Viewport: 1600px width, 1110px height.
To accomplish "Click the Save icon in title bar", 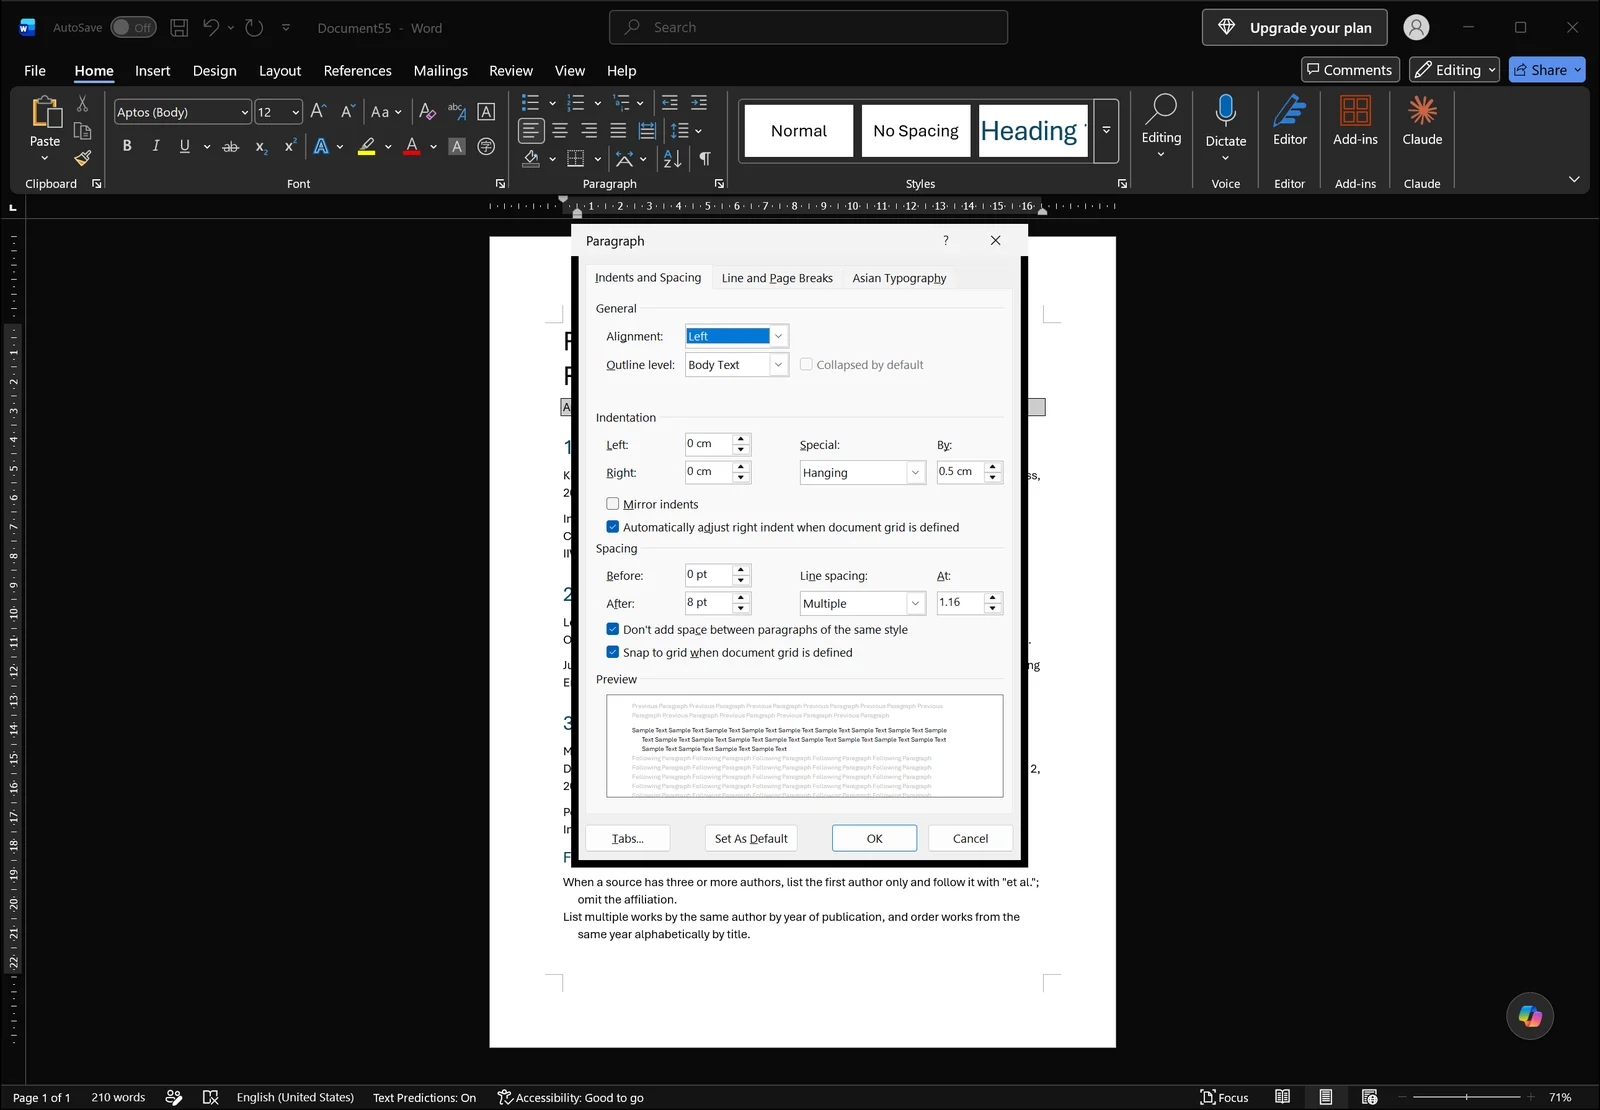I will 179,28.
